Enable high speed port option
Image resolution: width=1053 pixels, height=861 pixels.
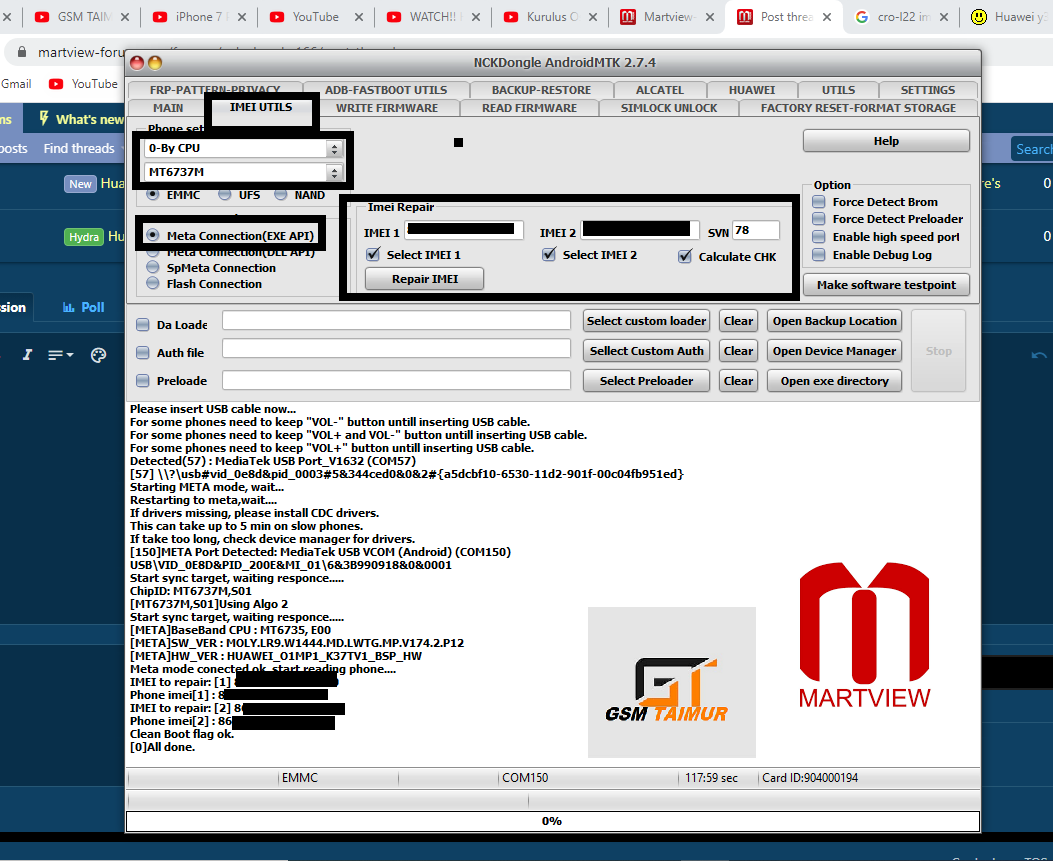[x=819, y=236]
